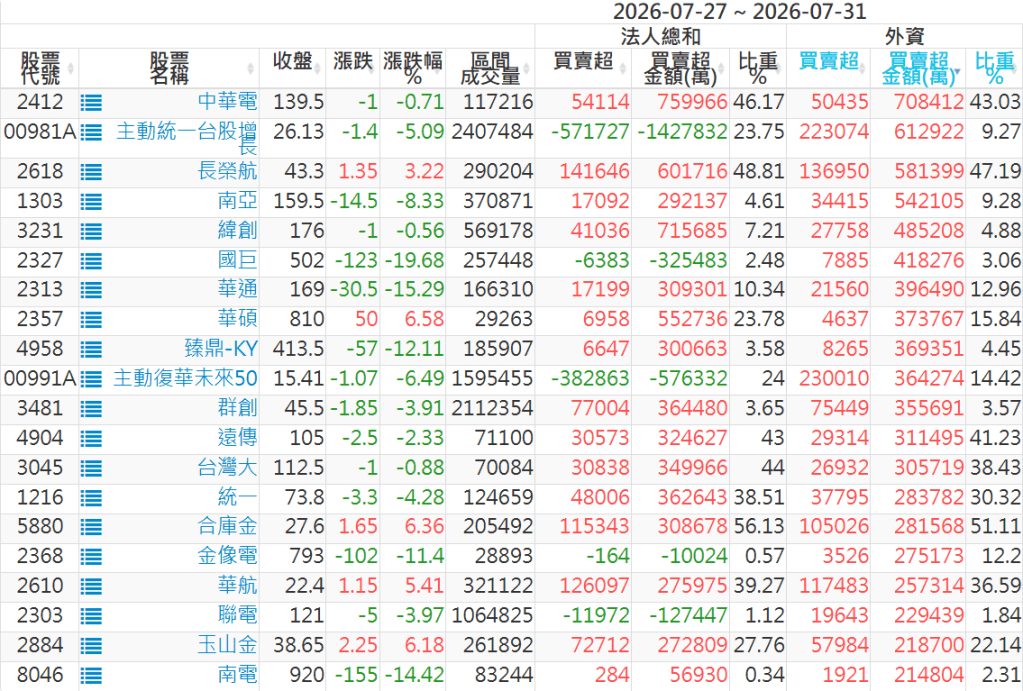Sort by 法人總和 比重% column header
The width and height of the screenshot is (1023, 691).
(x=757, y=69)
